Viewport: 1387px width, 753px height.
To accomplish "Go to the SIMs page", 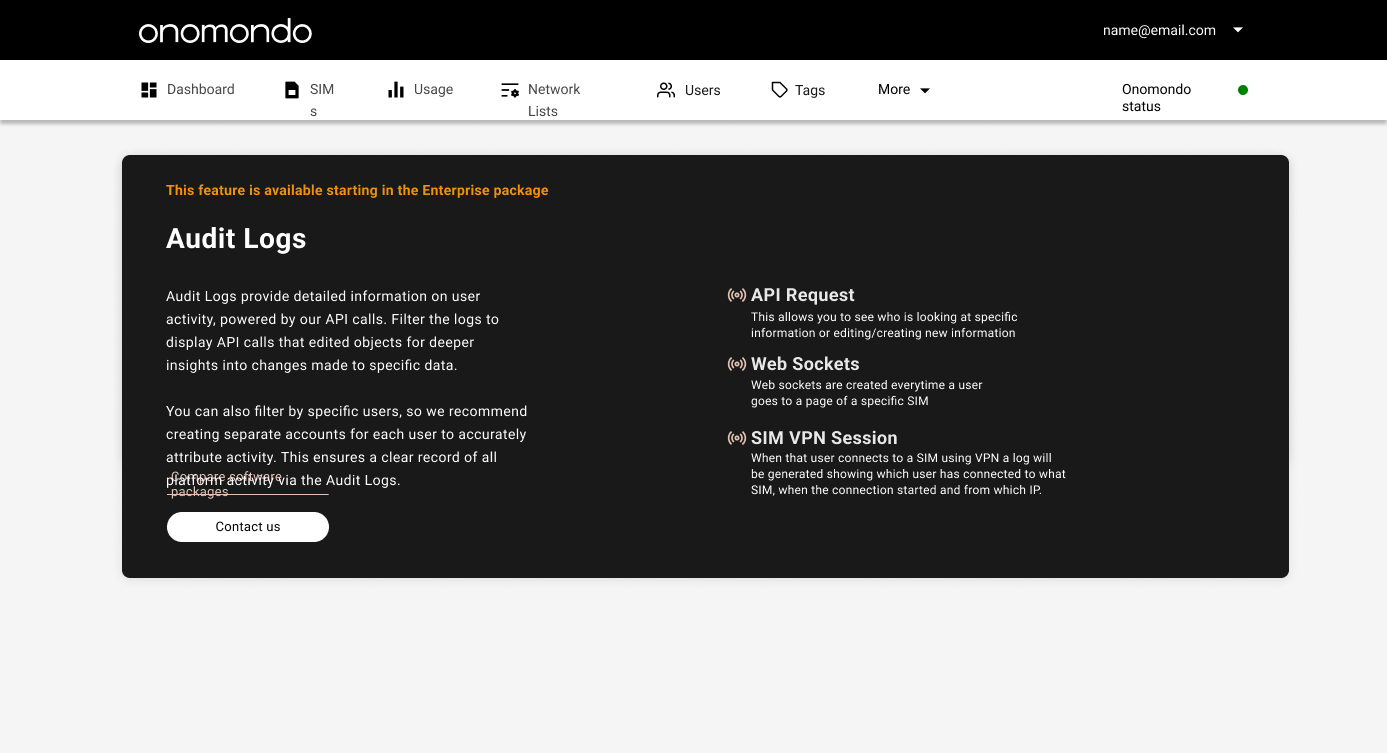I will 311,99.
